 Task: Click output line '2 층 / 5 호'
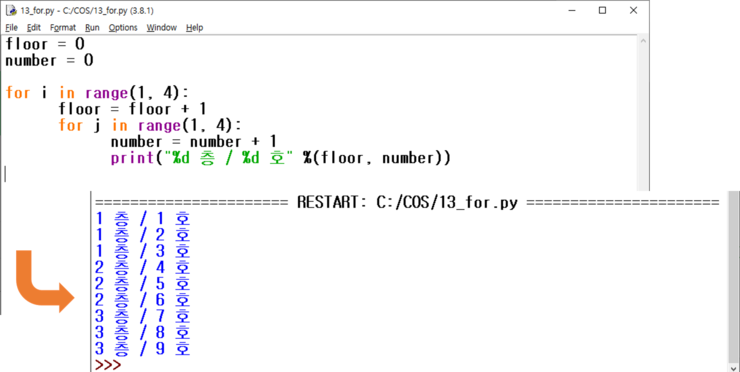tap(143, 284)
